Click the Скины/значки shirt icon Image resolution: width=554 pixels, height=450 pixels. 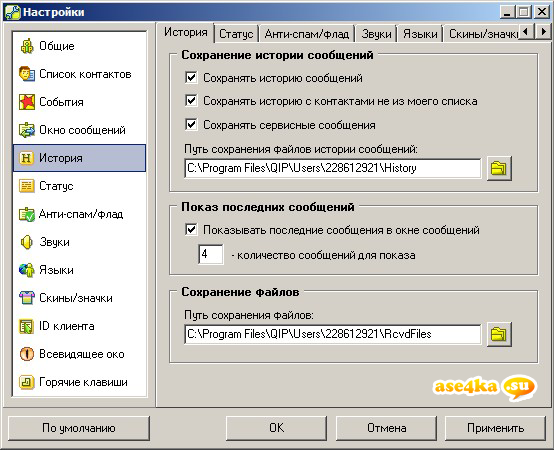27,298
